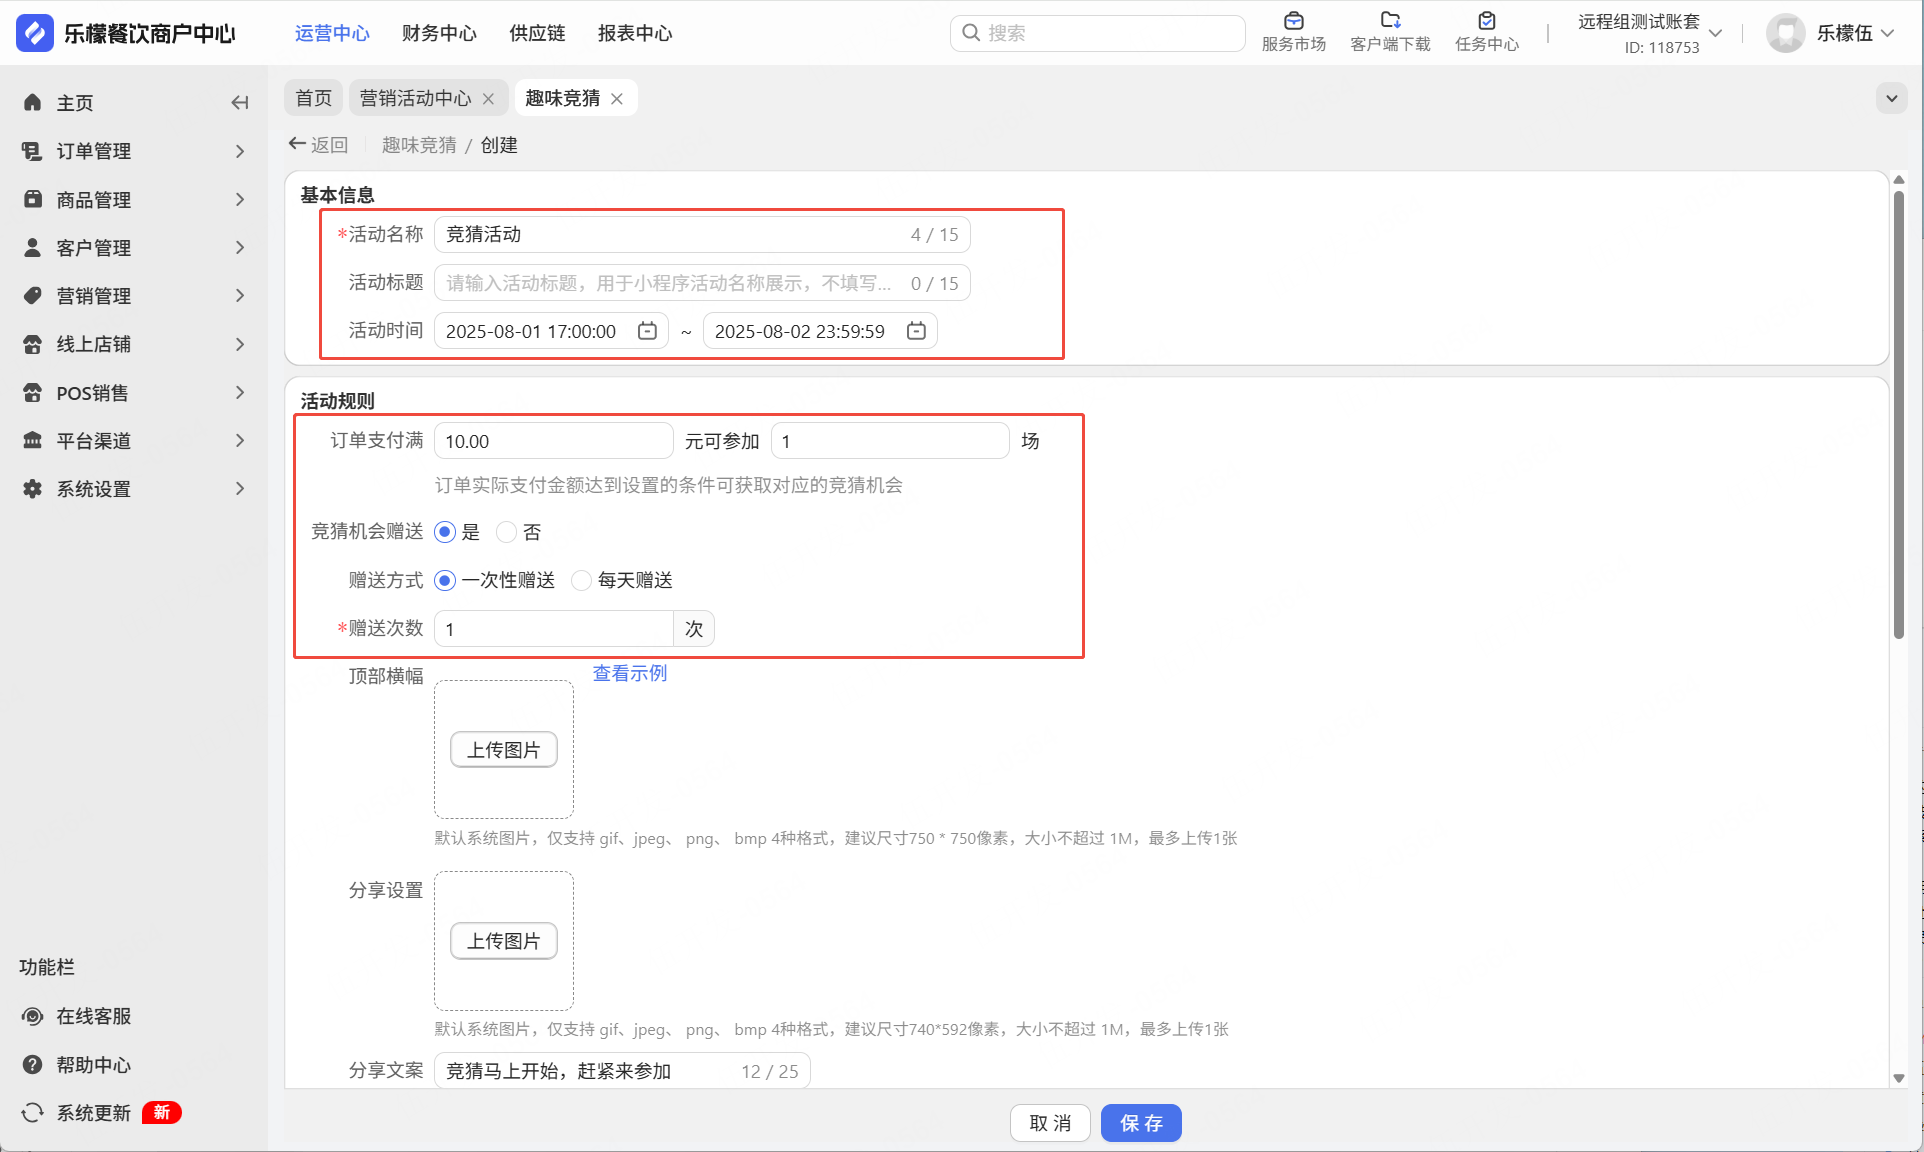
Task: Click the 客户端下载 download icon
Action: (x=1389, y=21)
